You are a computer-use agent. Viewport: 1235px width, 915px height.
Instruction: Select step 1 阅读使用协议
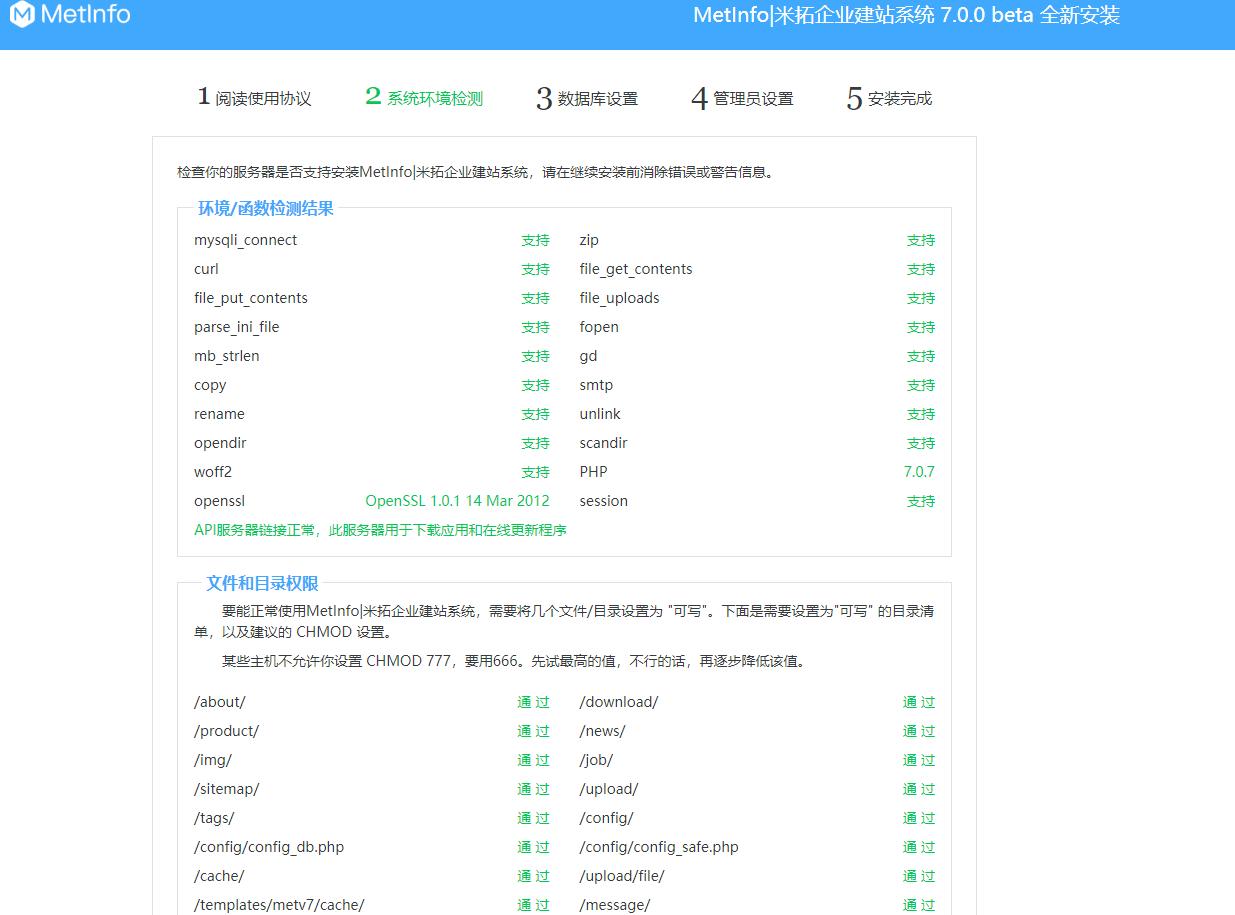click(256, 97)
